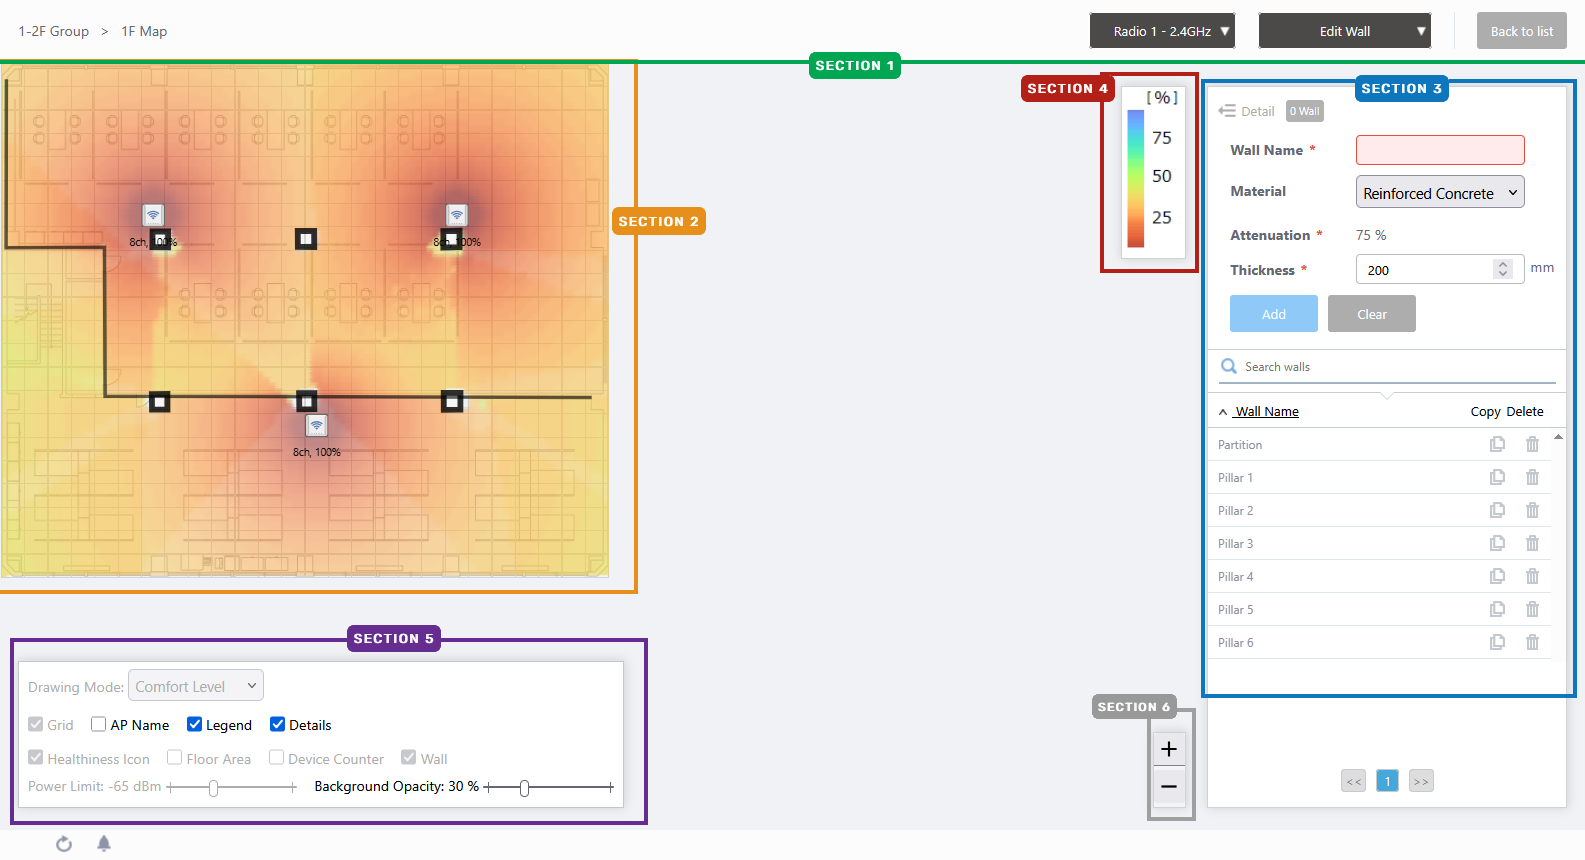
Task: Delete the Pillar 6 wall
Action: click(x=1532, y=642)
